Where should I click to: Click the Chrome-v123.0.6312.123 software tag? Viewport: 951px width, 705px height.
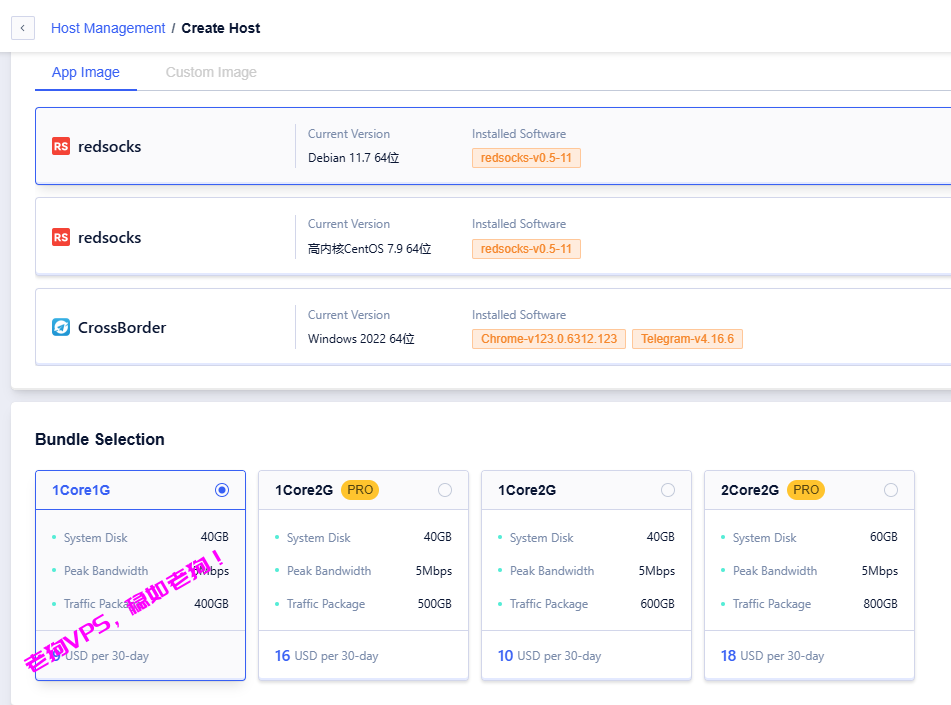click(549, 339)
